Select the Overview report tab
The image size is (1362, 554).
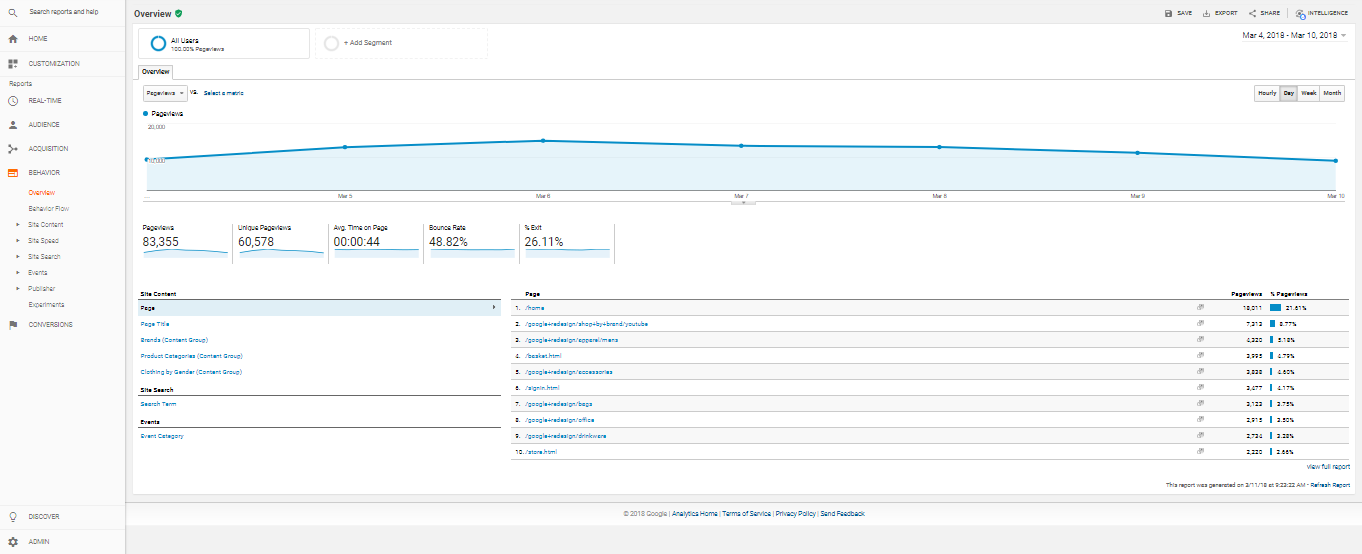155,72
